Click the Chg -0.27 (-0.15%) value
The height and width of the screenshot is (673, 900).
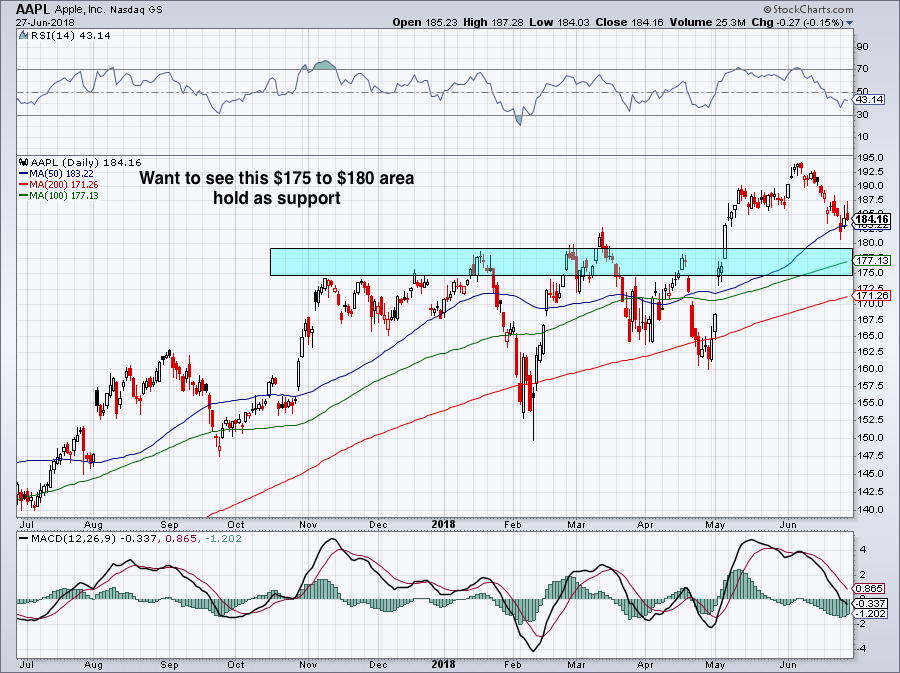point(798,22)
